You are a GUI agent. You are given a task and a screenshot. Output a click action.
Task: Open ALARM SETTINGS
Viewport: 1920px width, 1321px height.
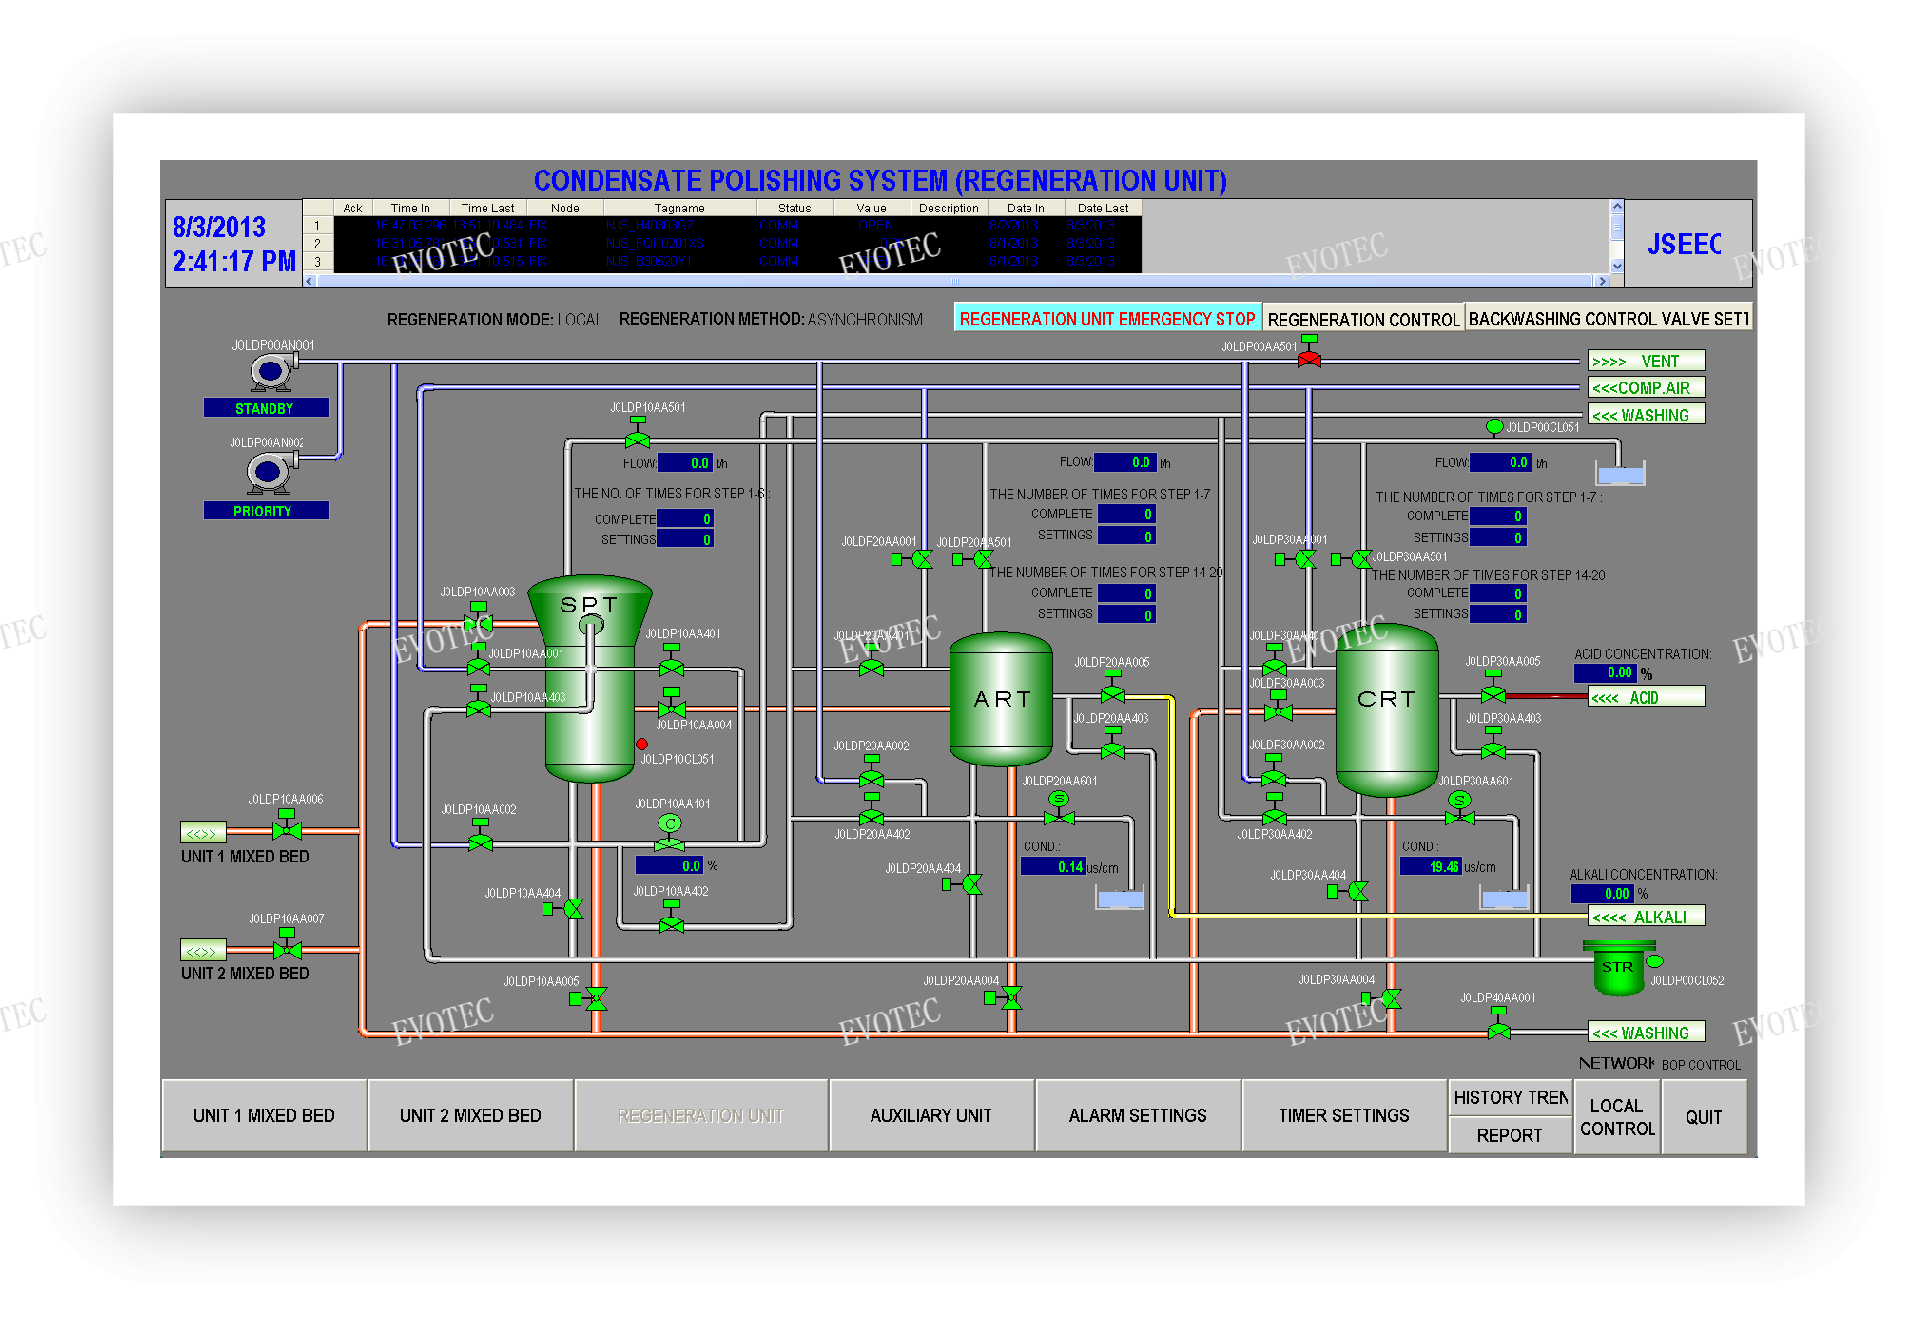(1138, 1115)
